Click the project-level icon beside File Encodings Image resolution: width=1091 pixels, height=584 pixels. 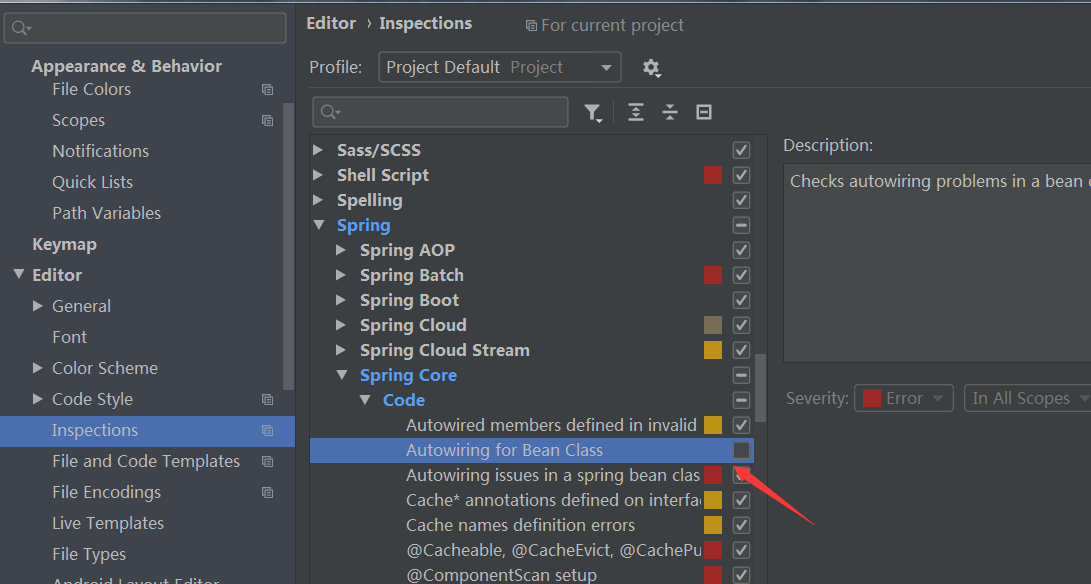[267, 492]
